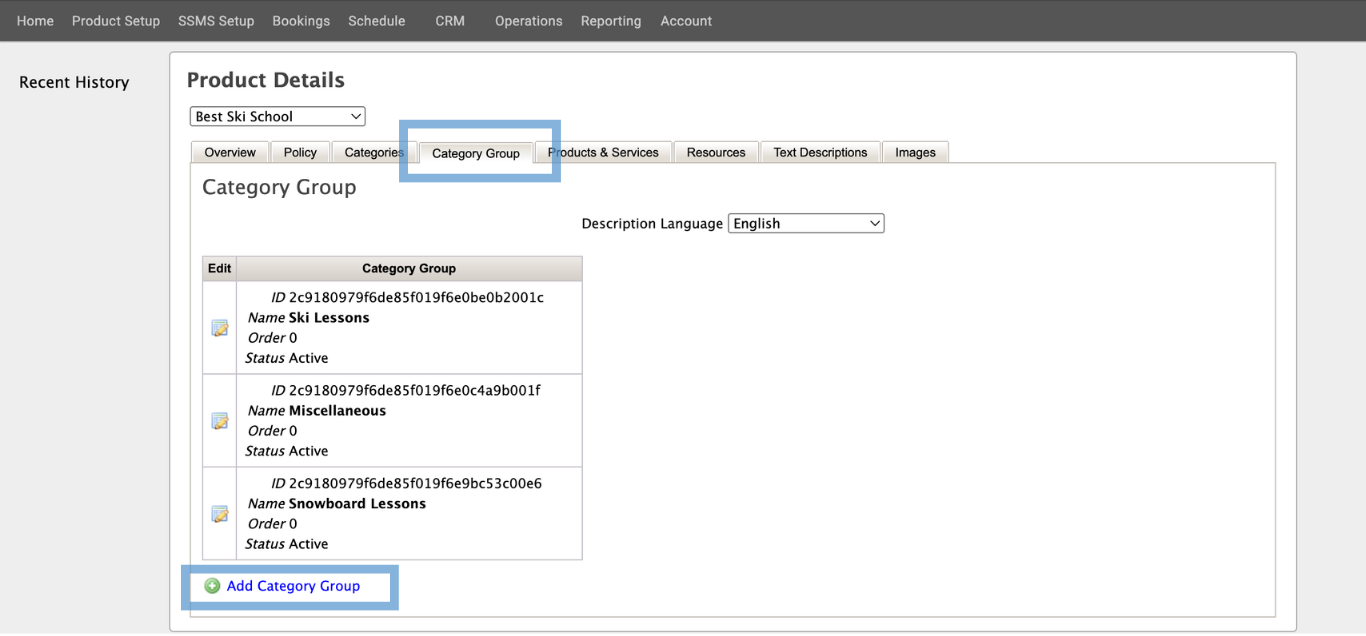
Task: Switch to the Resources tab
Action: point(716,152)
